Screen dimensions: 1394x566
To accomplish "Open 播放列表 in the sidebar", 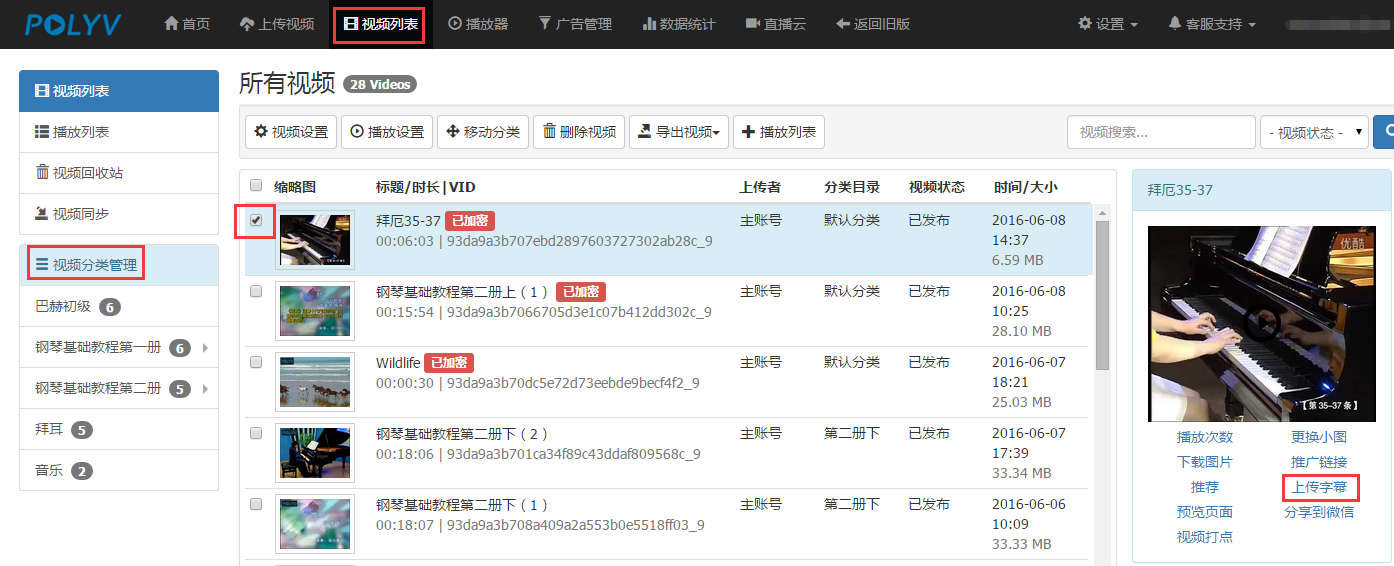I will click(x=119, y=132).
